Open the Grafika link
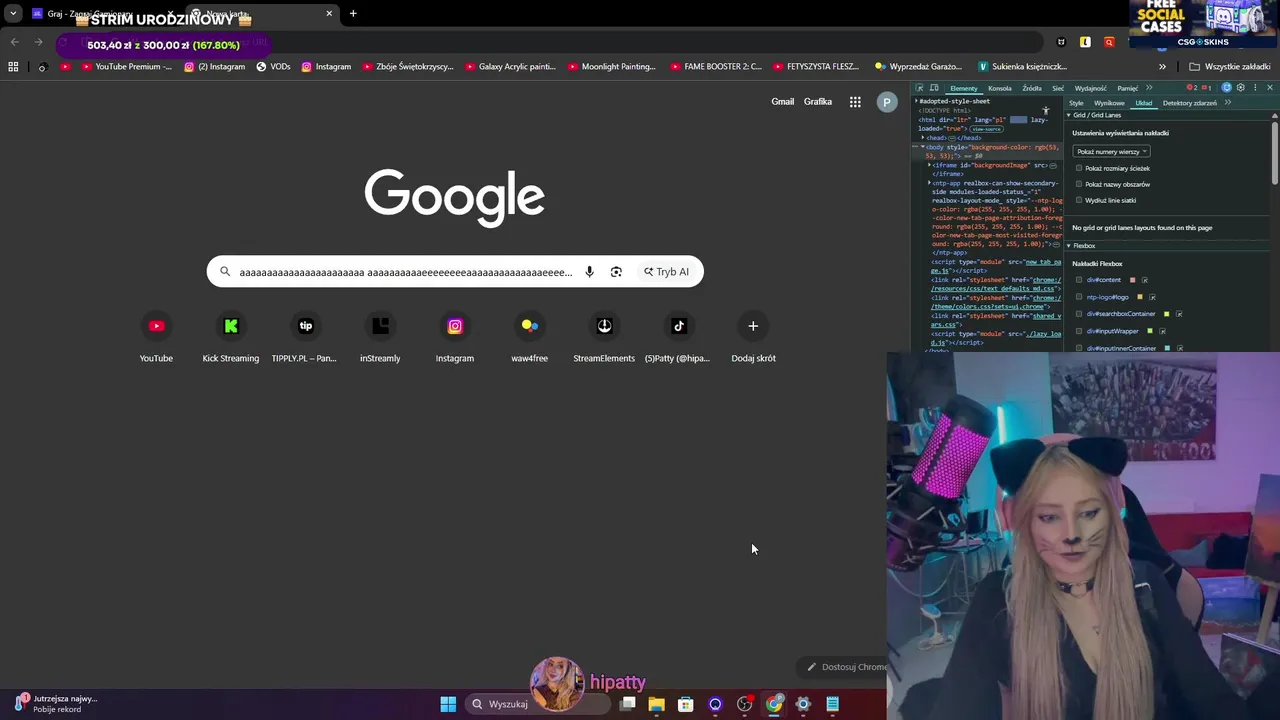Viewport: 1280px width, 720px height. tap(817, 102)
